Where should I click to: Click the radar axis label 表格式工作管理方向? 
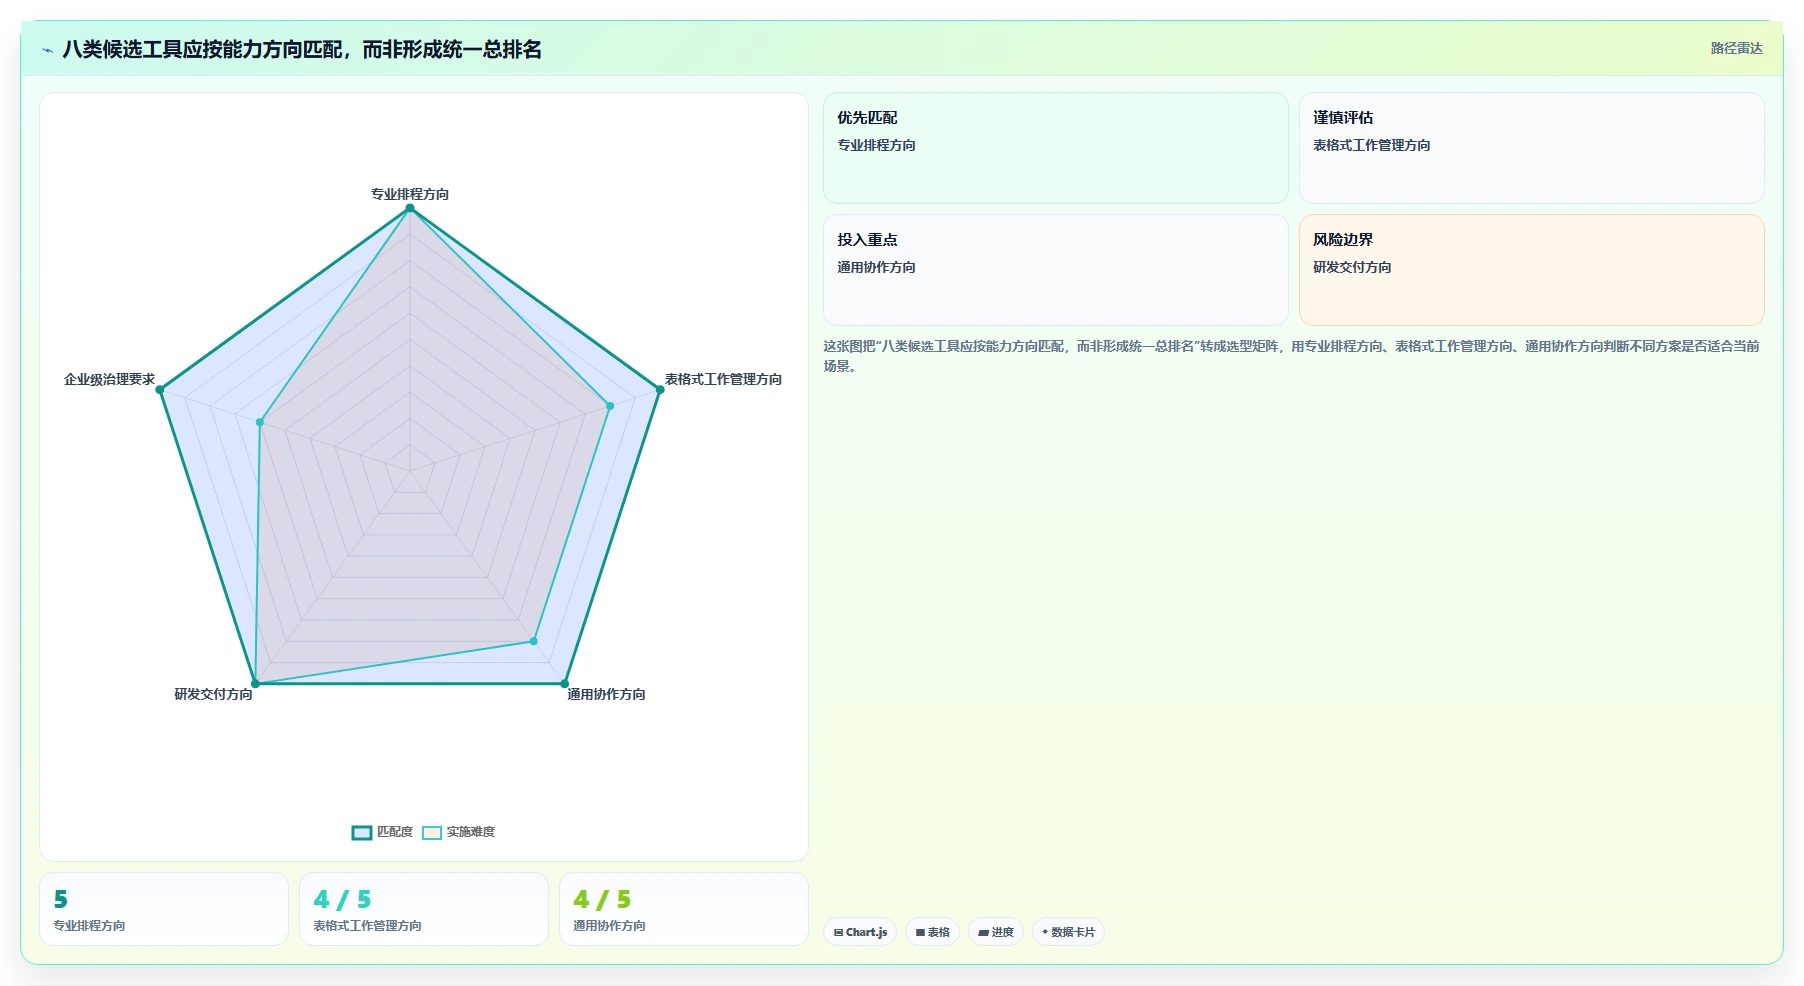pos(723,379)
